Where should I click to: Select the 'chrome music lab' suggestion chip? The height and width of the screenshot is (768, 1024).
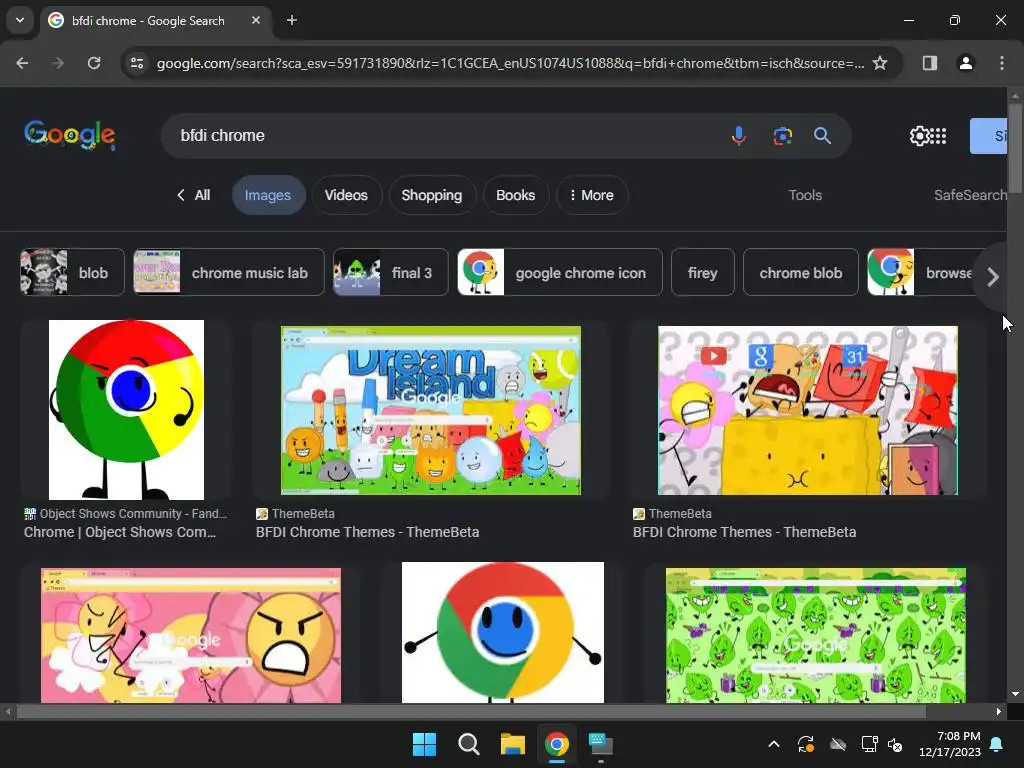(229, 272)
